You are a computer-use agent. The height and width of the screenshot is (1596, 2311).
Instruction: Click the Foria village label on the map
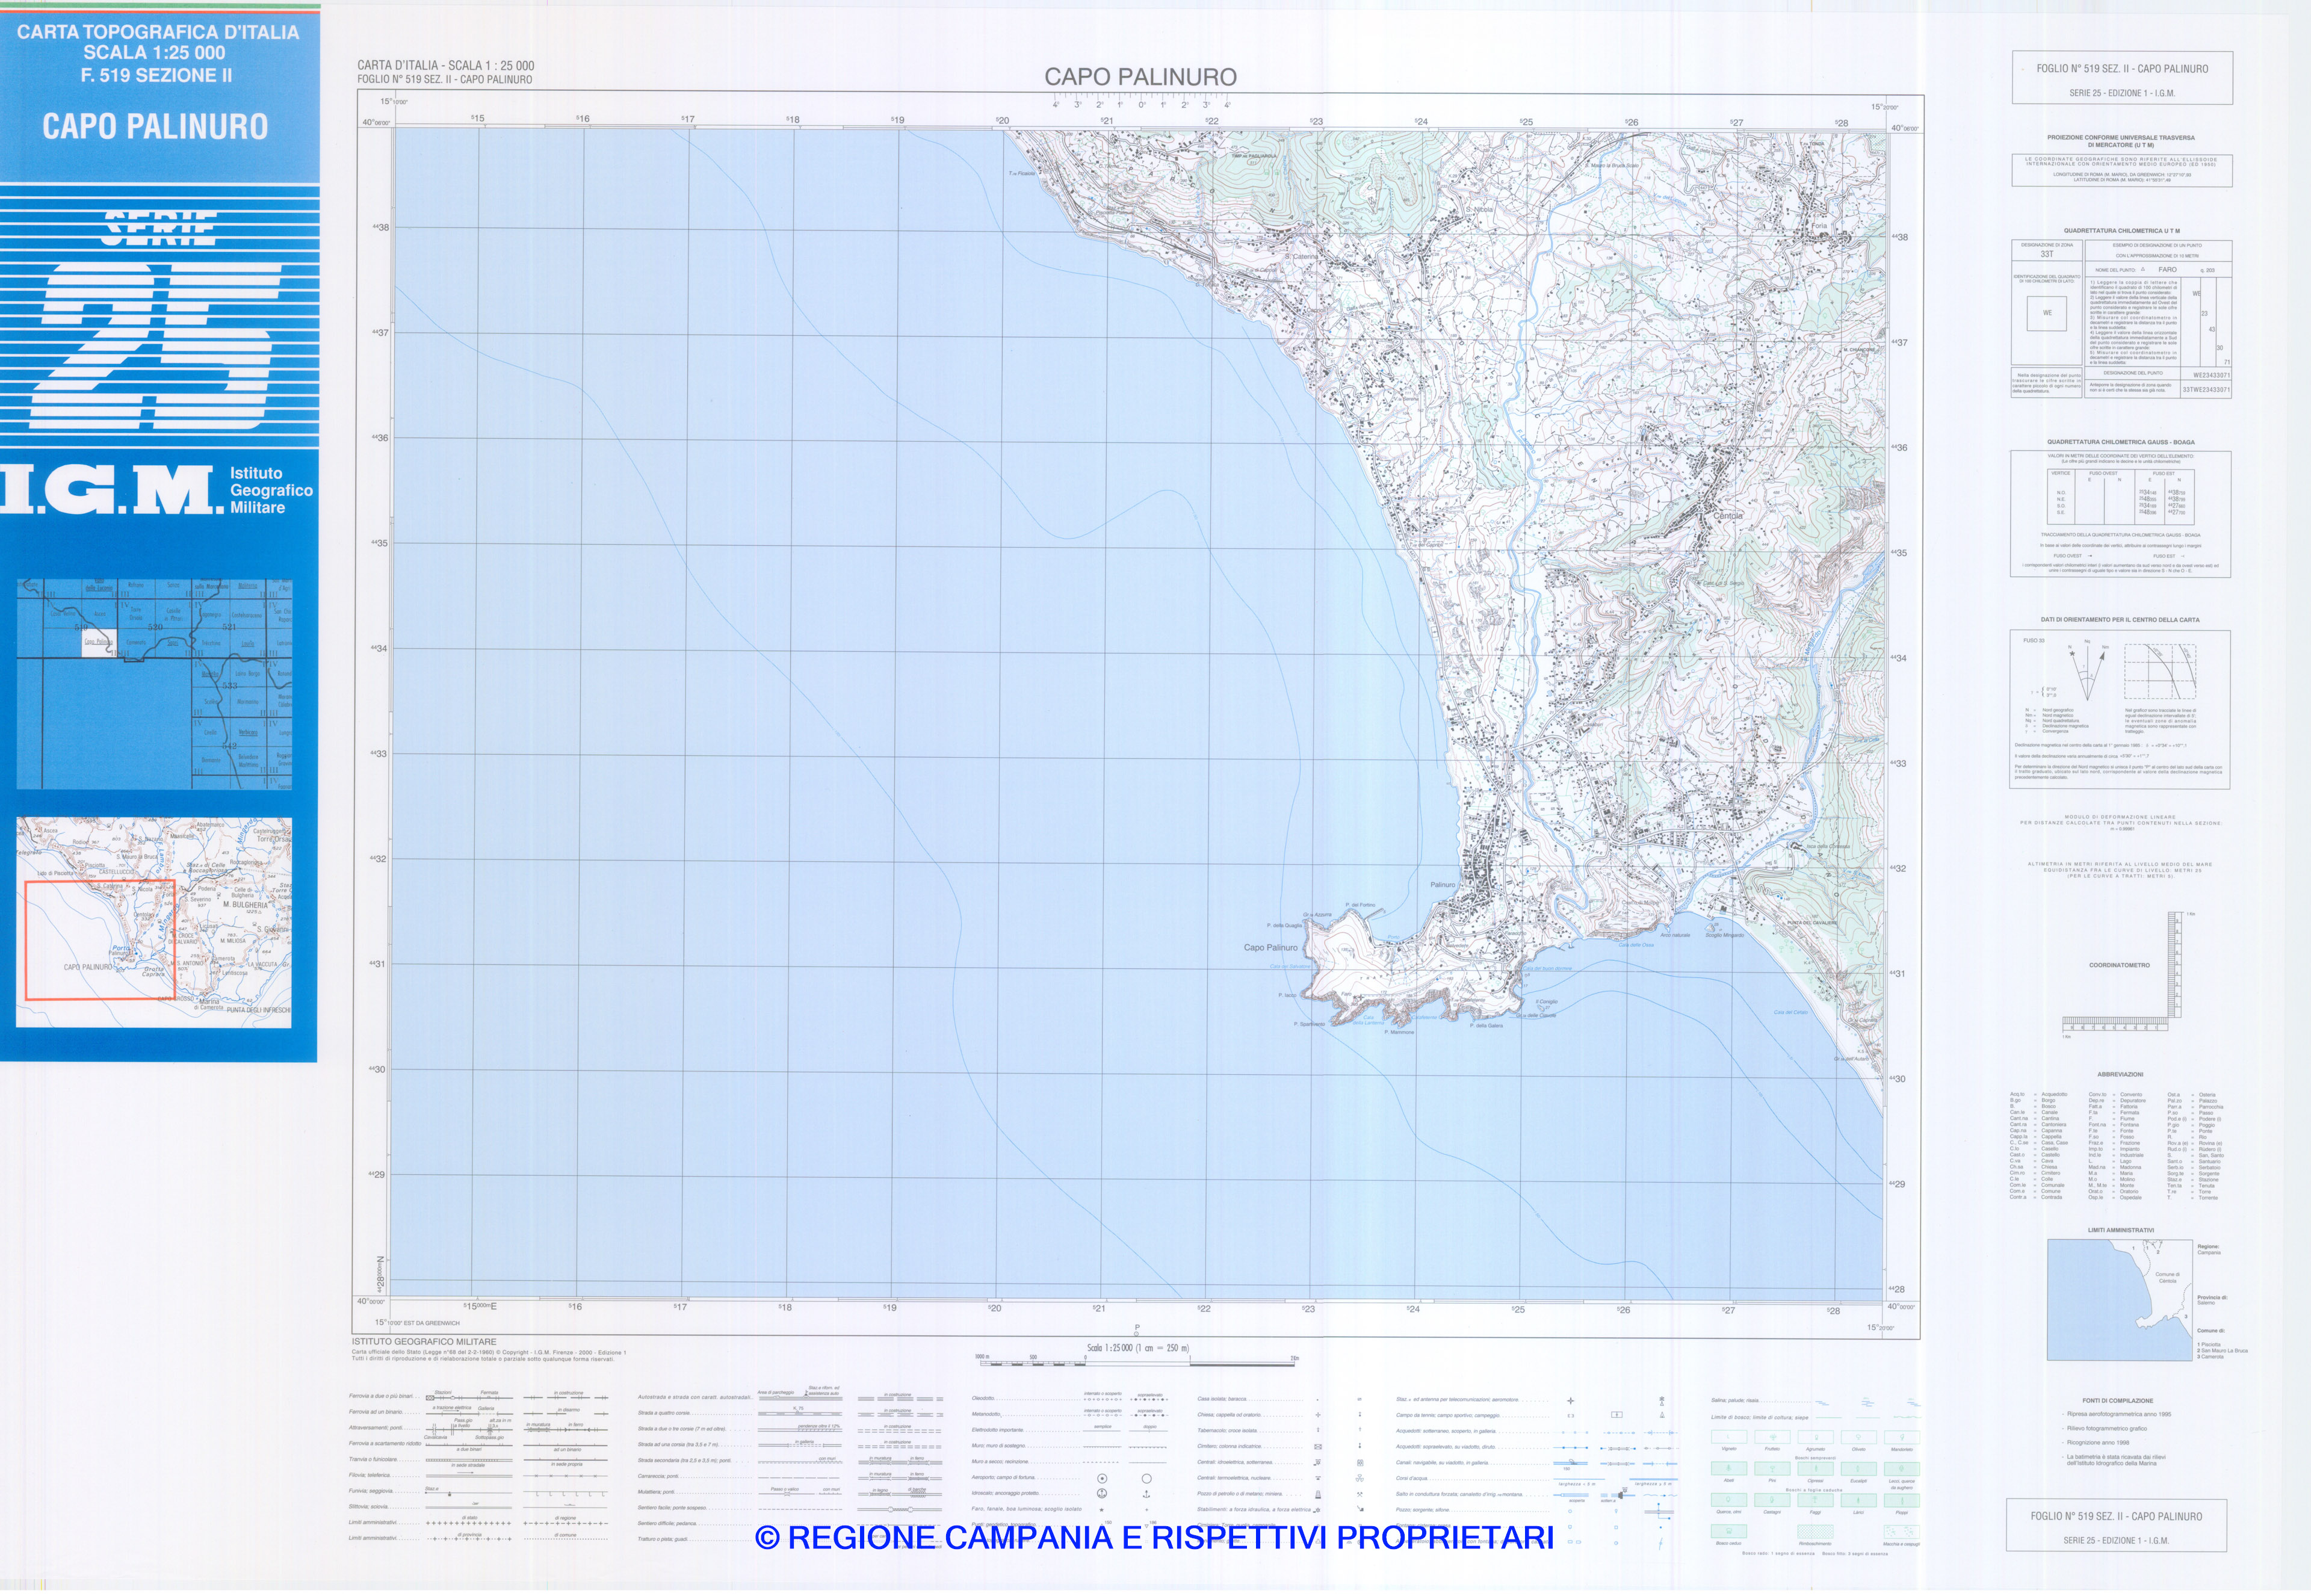[1819, 226]
